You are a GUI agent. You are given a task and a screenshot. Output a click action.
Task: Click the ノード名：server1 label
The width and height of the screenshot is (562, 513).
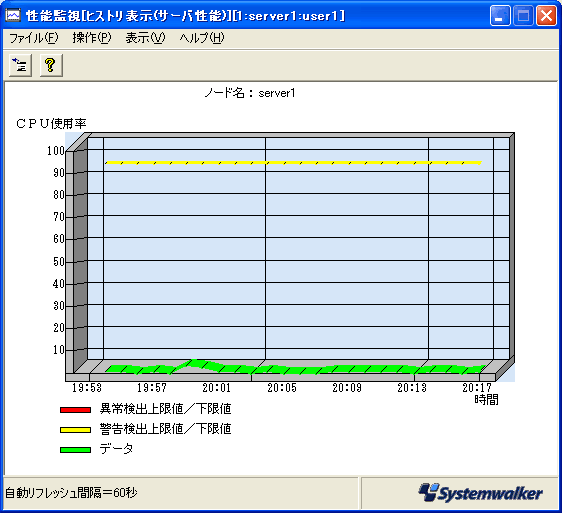[x=250, y=93]
